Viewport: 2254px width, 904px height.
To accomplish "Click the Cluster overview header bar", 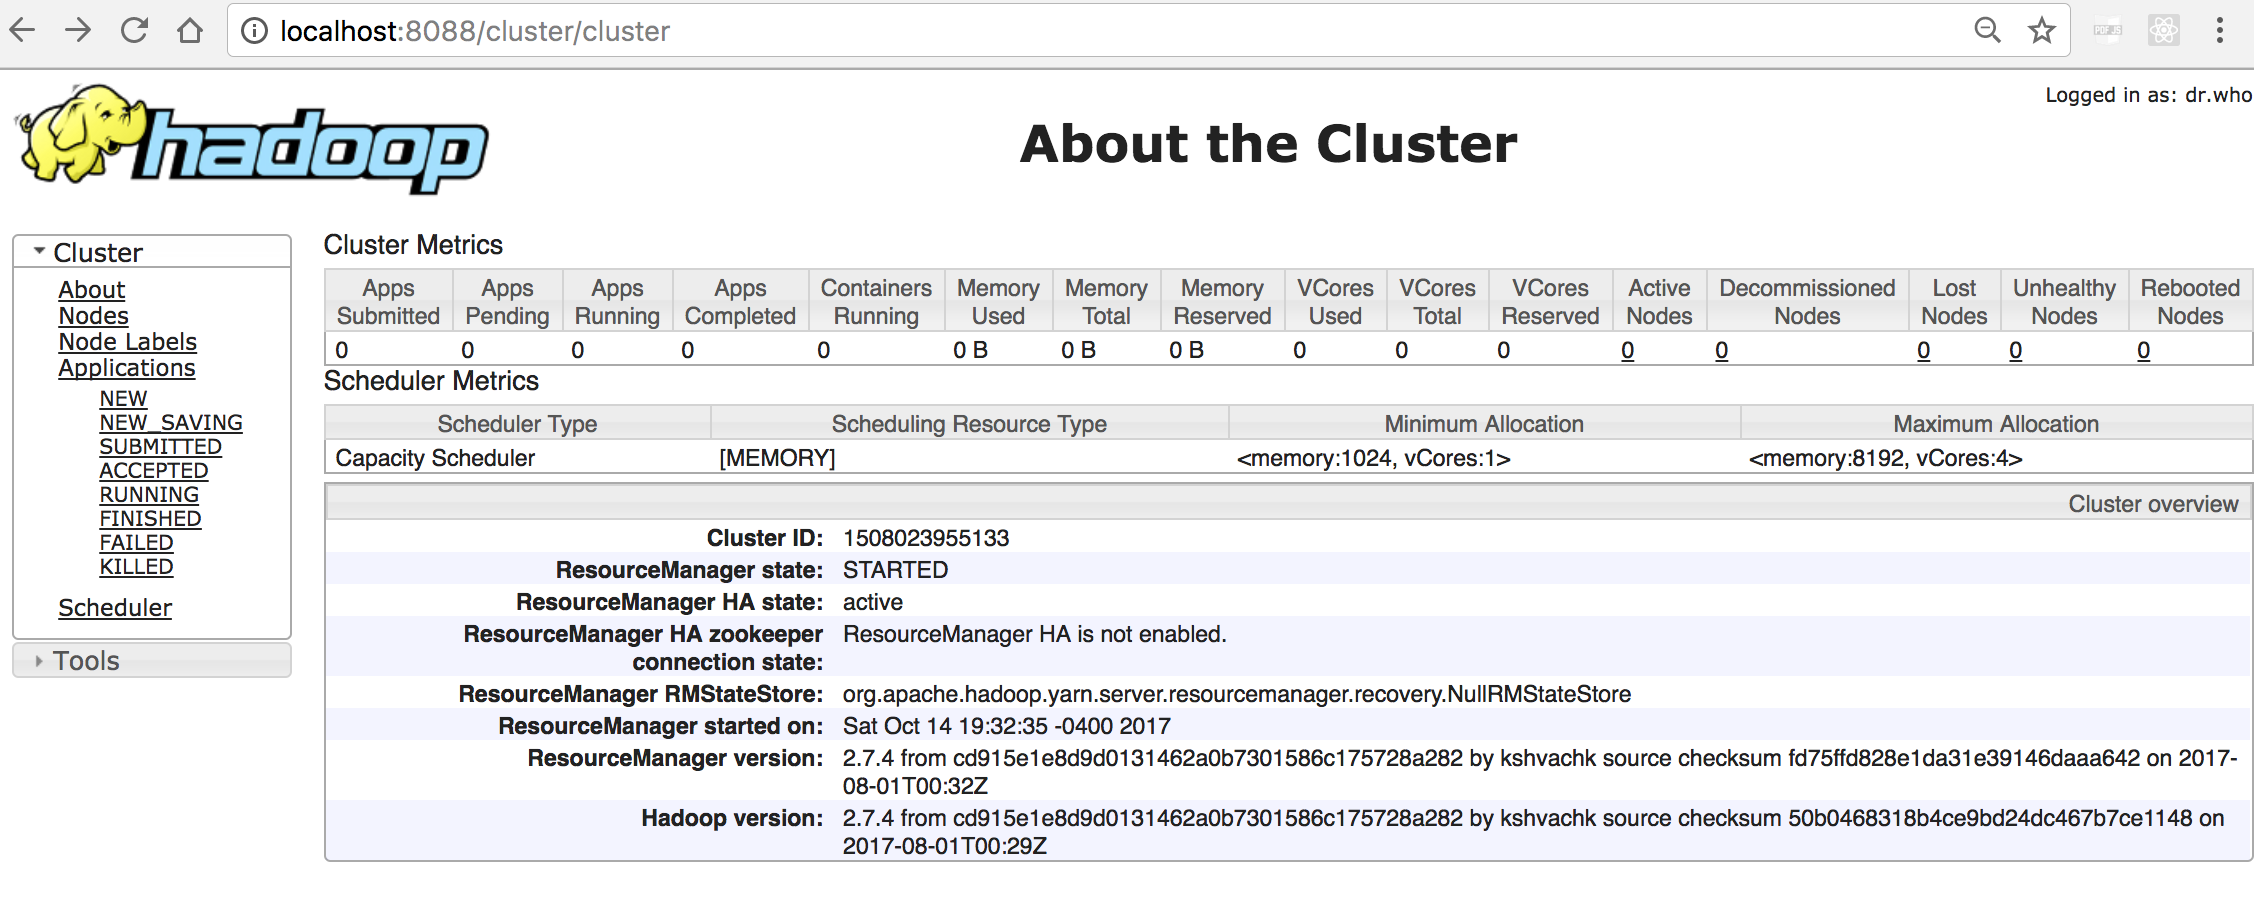I will 1288,503.
